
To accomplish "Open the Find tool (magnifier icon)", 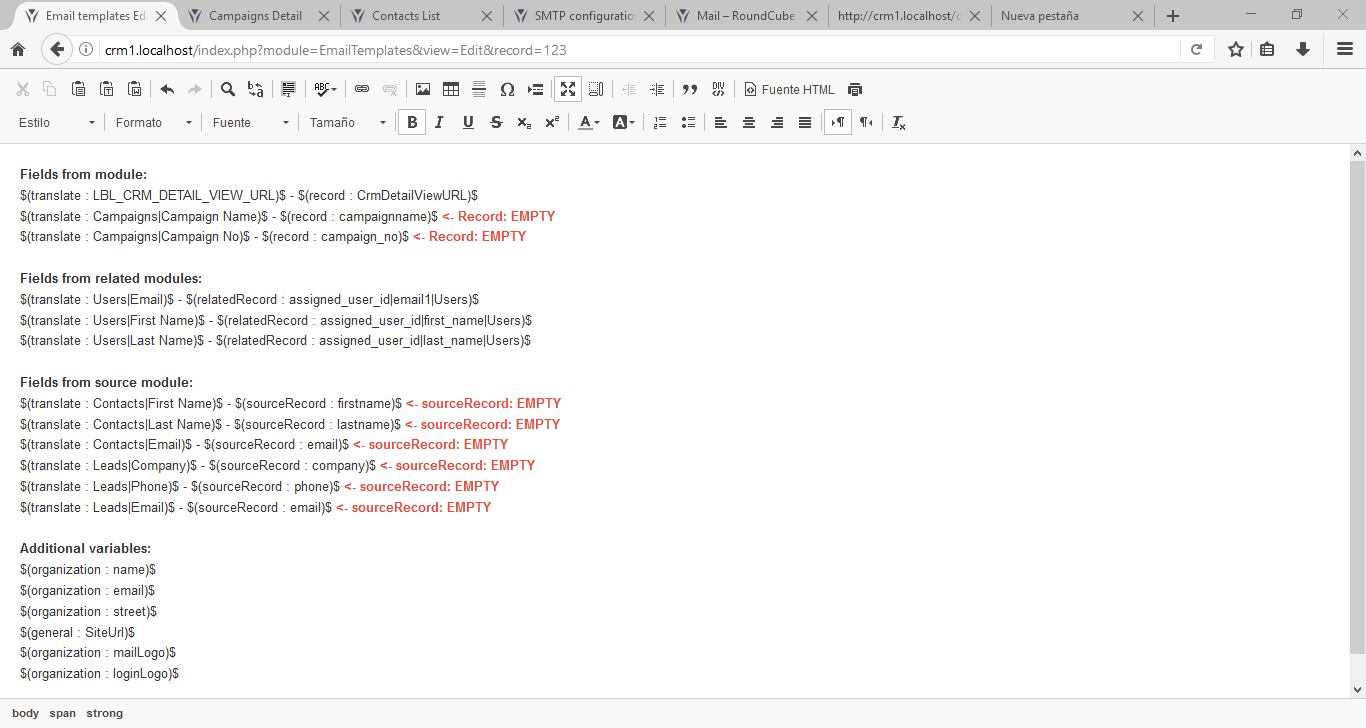I will pos(228,89).
